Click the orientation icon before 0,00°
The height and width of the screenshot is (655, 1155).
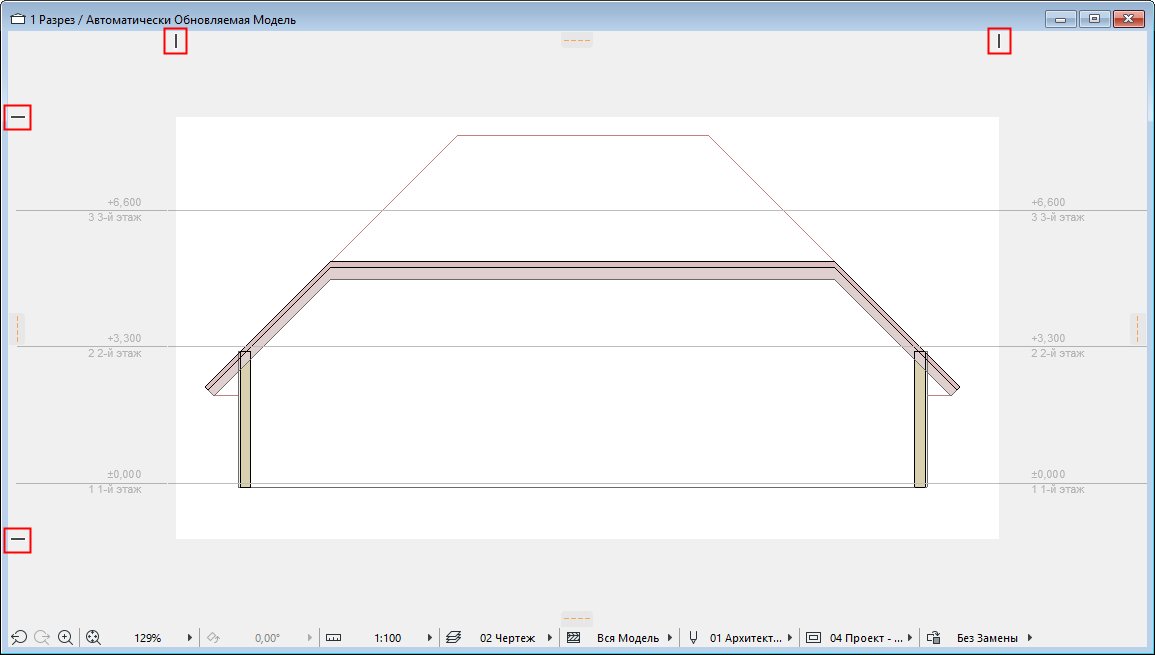[214, 637]
